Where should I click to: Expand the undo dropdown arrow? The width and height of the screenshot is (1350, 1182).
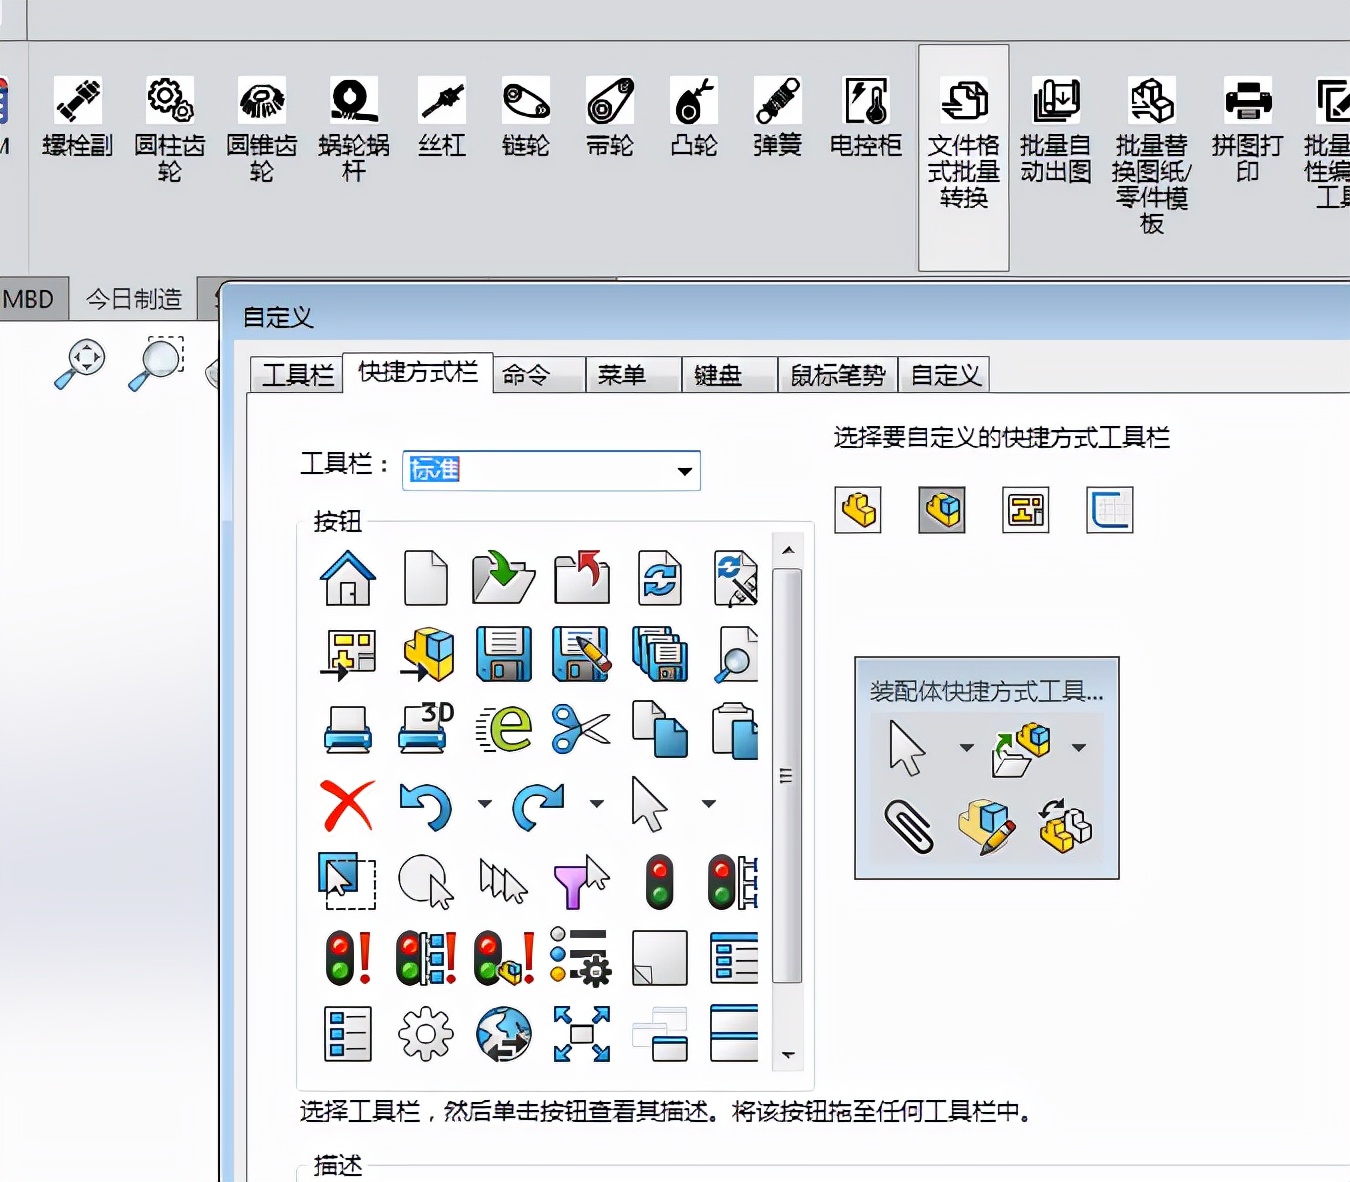[x=486, y=804]
